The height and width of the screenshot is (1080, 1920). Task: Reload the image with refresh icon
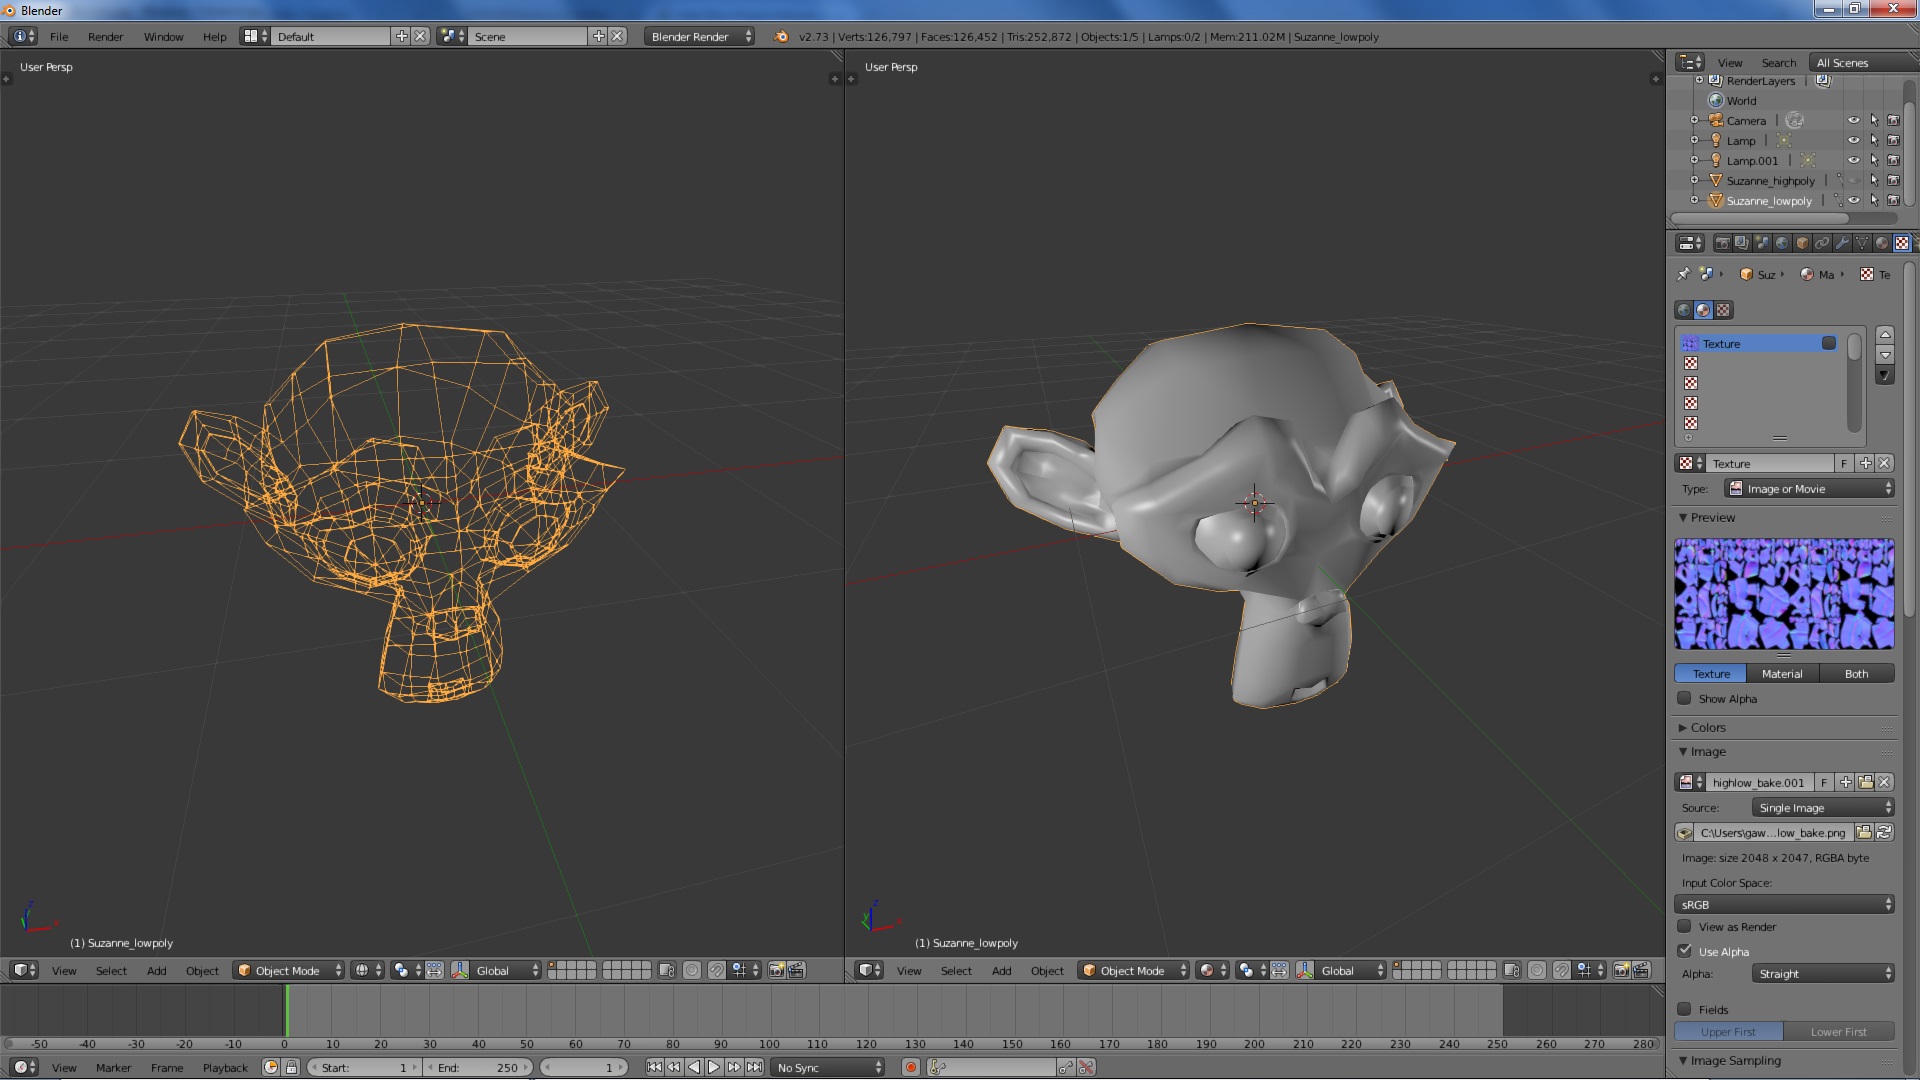pyautogui.click(x=1884, y=832)
